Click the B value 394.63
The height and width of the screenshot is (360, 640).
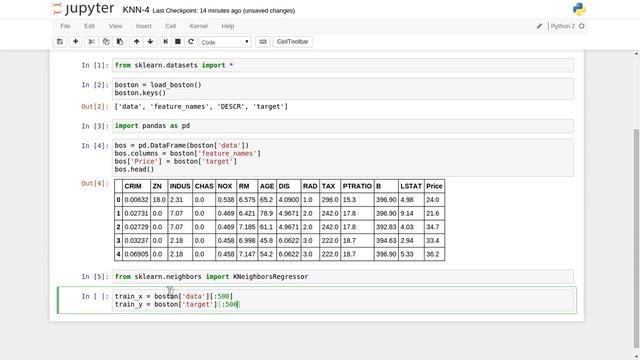pos(386,241)
